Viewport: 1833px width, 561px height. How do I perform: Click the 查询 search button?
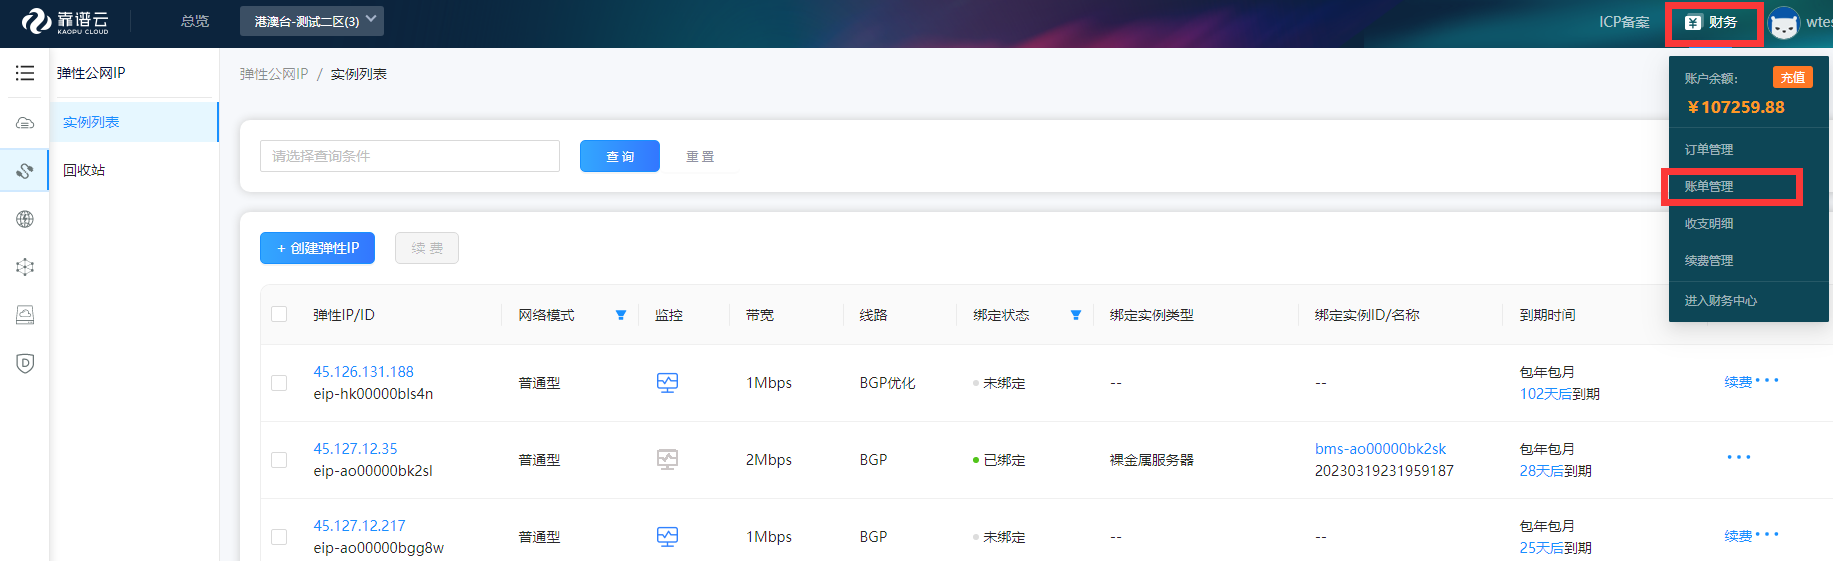pyautogui.click(x=620, y=156)
